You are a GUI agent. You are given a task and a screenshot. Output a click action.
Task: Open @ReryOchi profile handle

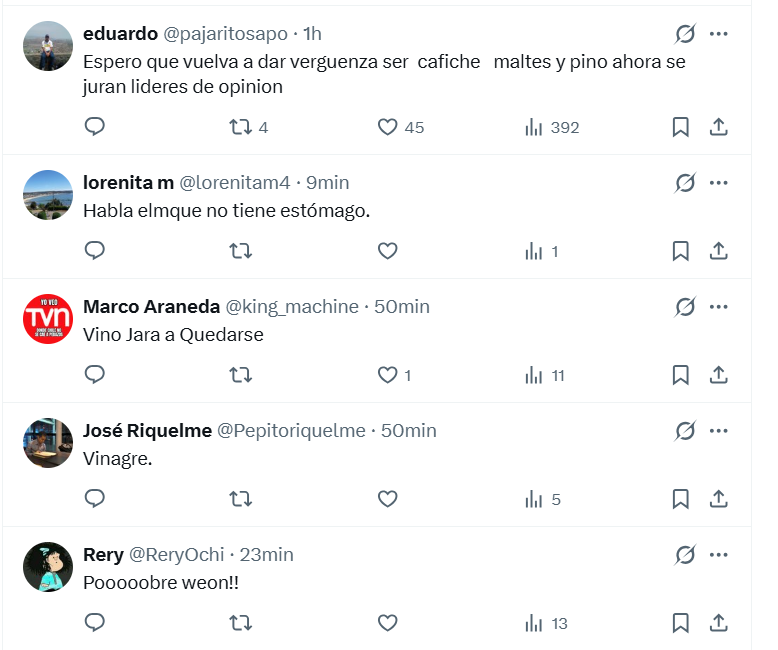pyautogui.click(x=179, y=555)
